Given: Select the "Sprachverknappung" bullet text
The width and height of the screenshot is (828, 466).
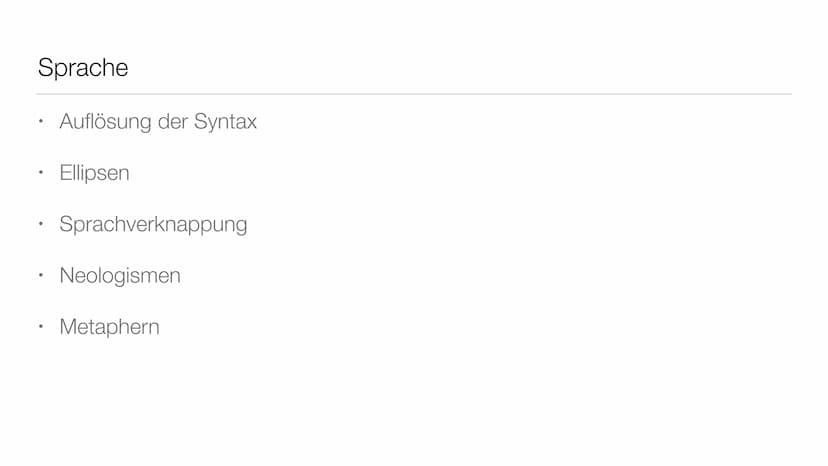Looking at the screenshot, I should 153,225.
